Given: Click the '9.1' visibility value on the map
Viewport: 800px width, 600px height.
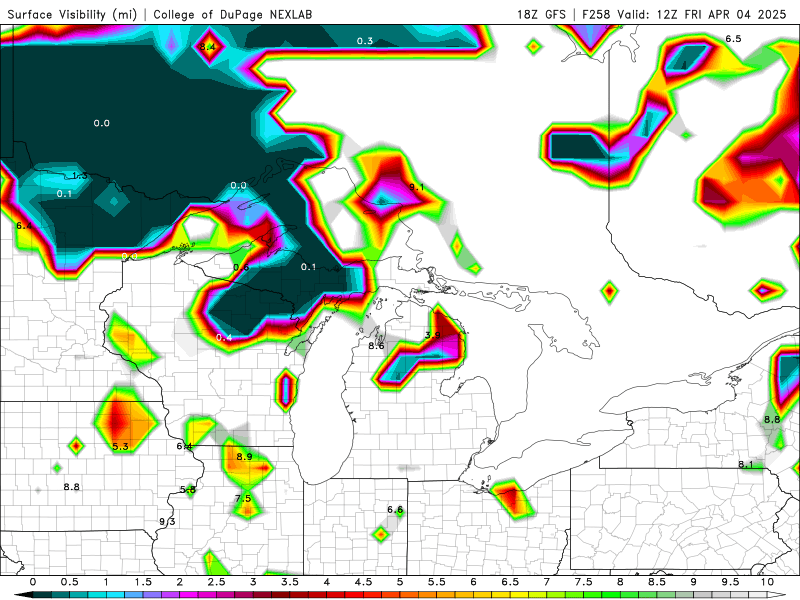Looking at the screenshot, I should [x=417, y=187].
